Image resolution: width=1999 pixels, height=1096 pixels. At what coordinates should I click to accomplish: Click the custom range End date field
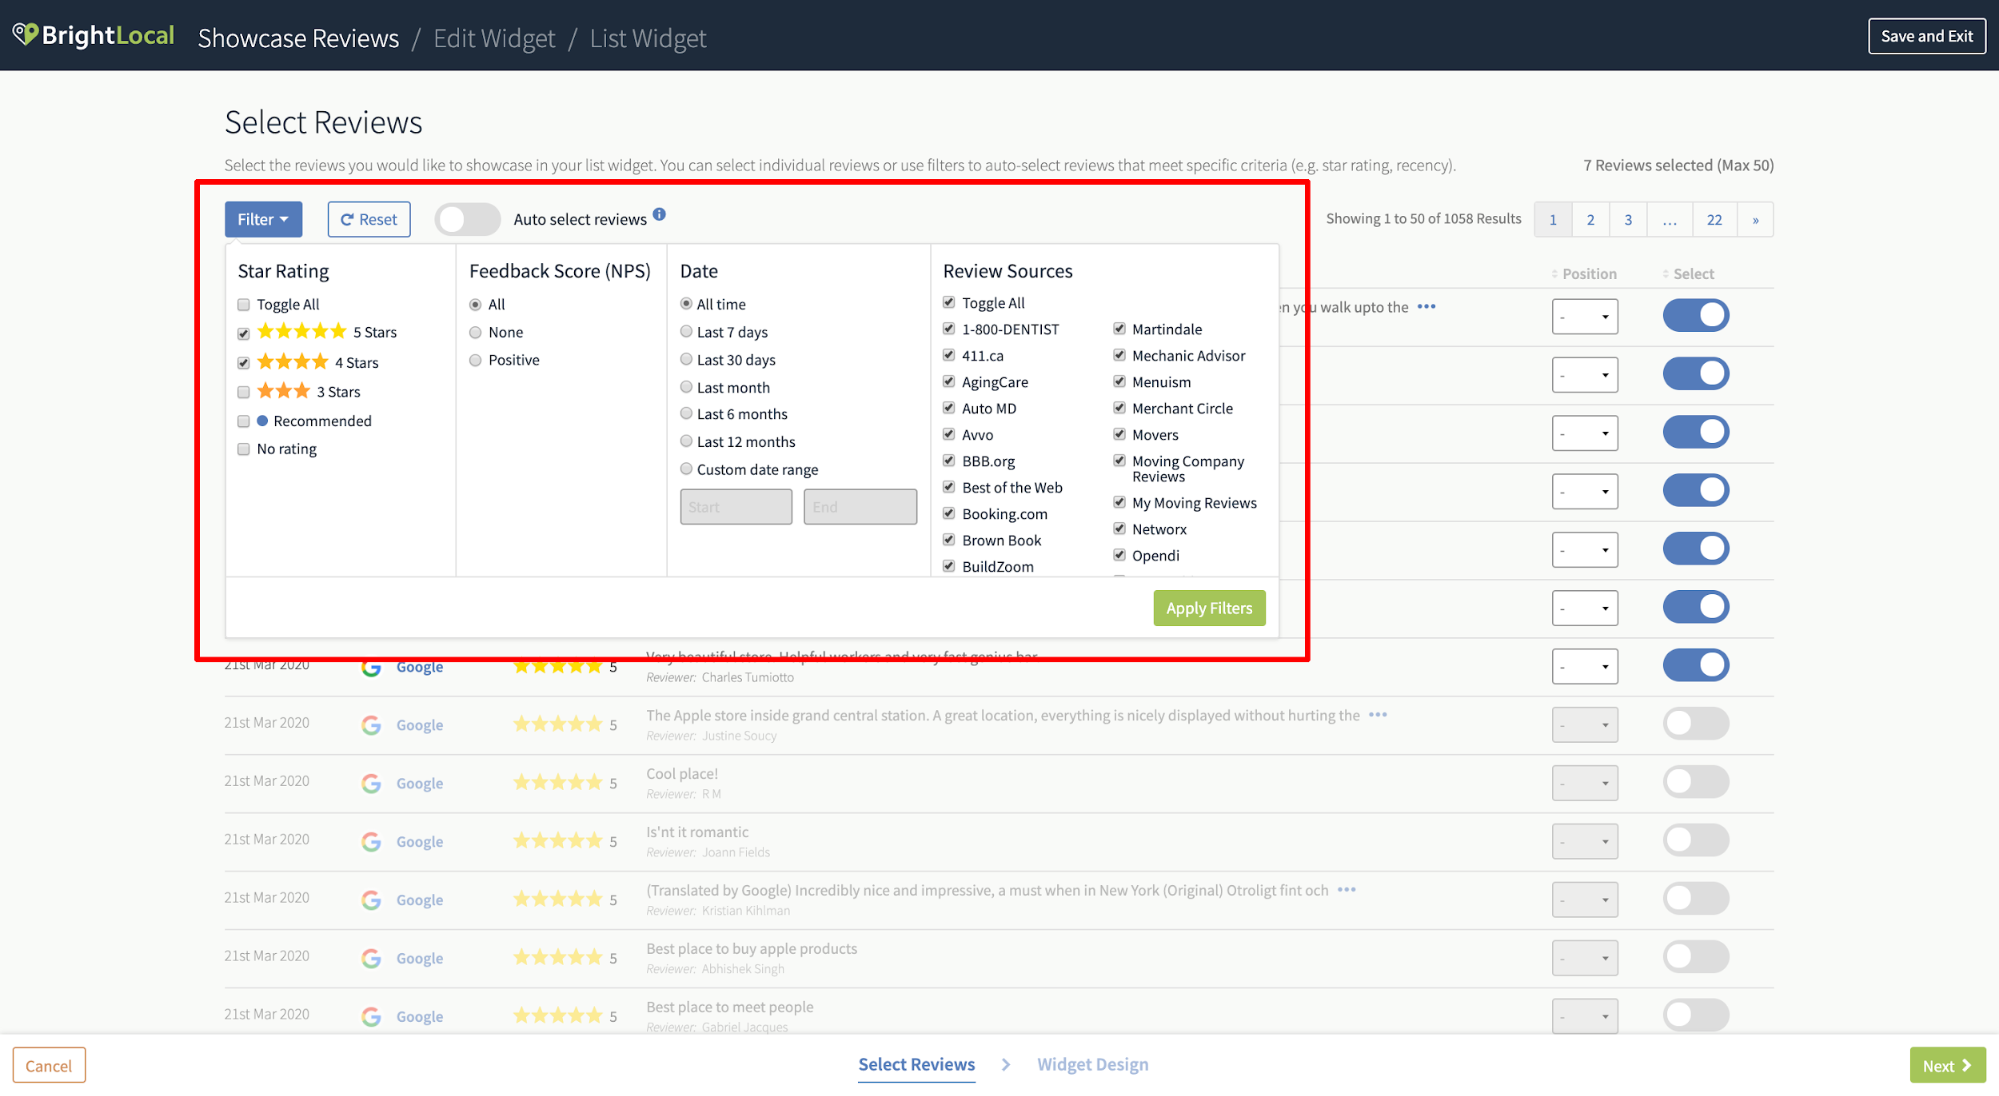[x=860, y=507]
